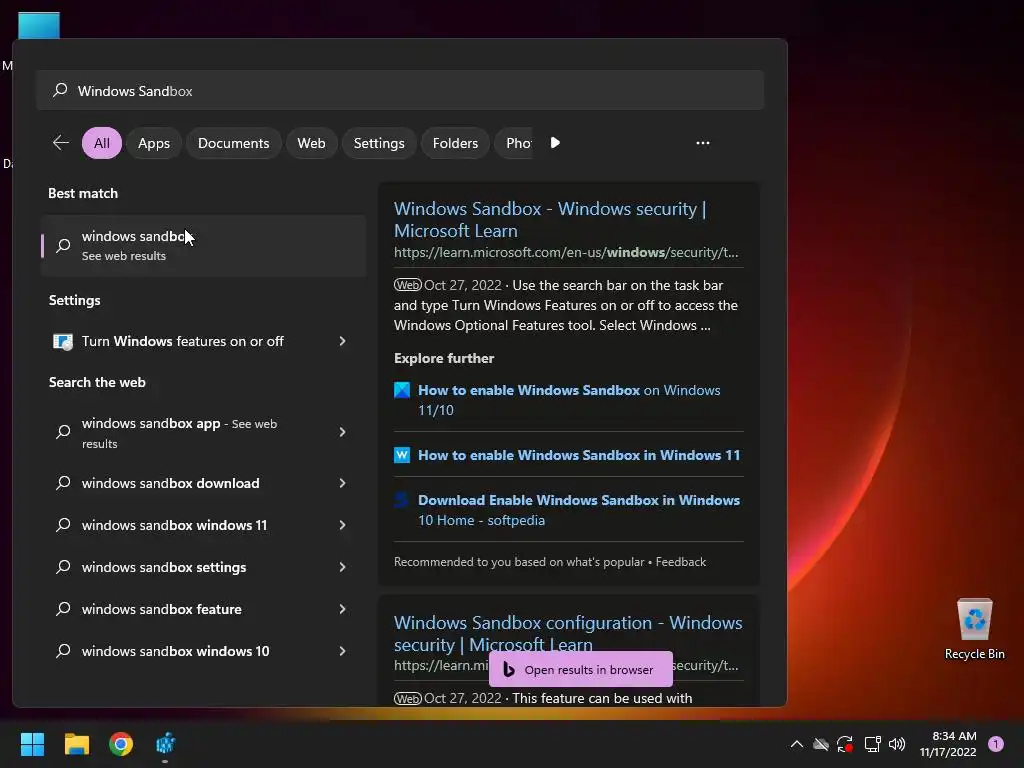Open the blue cubes app on taskbar
The image size is (1024, 768).
(x=165, y=744)
